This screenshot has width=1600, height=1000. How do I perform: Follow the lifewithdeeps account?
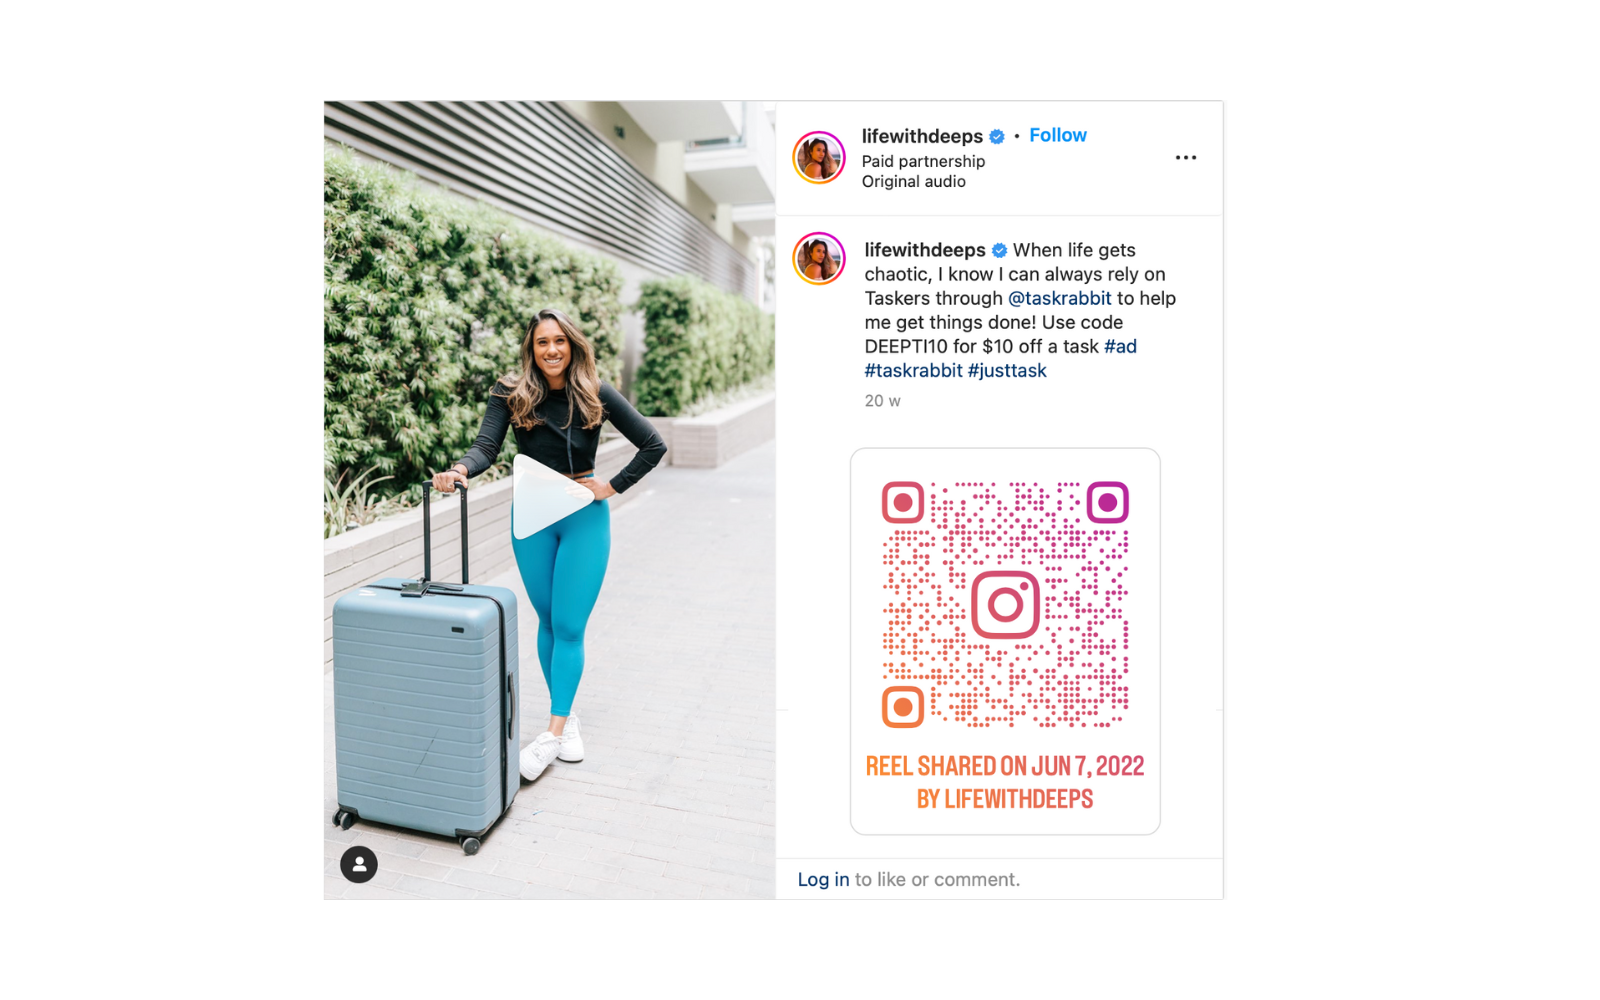coord(1058,135)
